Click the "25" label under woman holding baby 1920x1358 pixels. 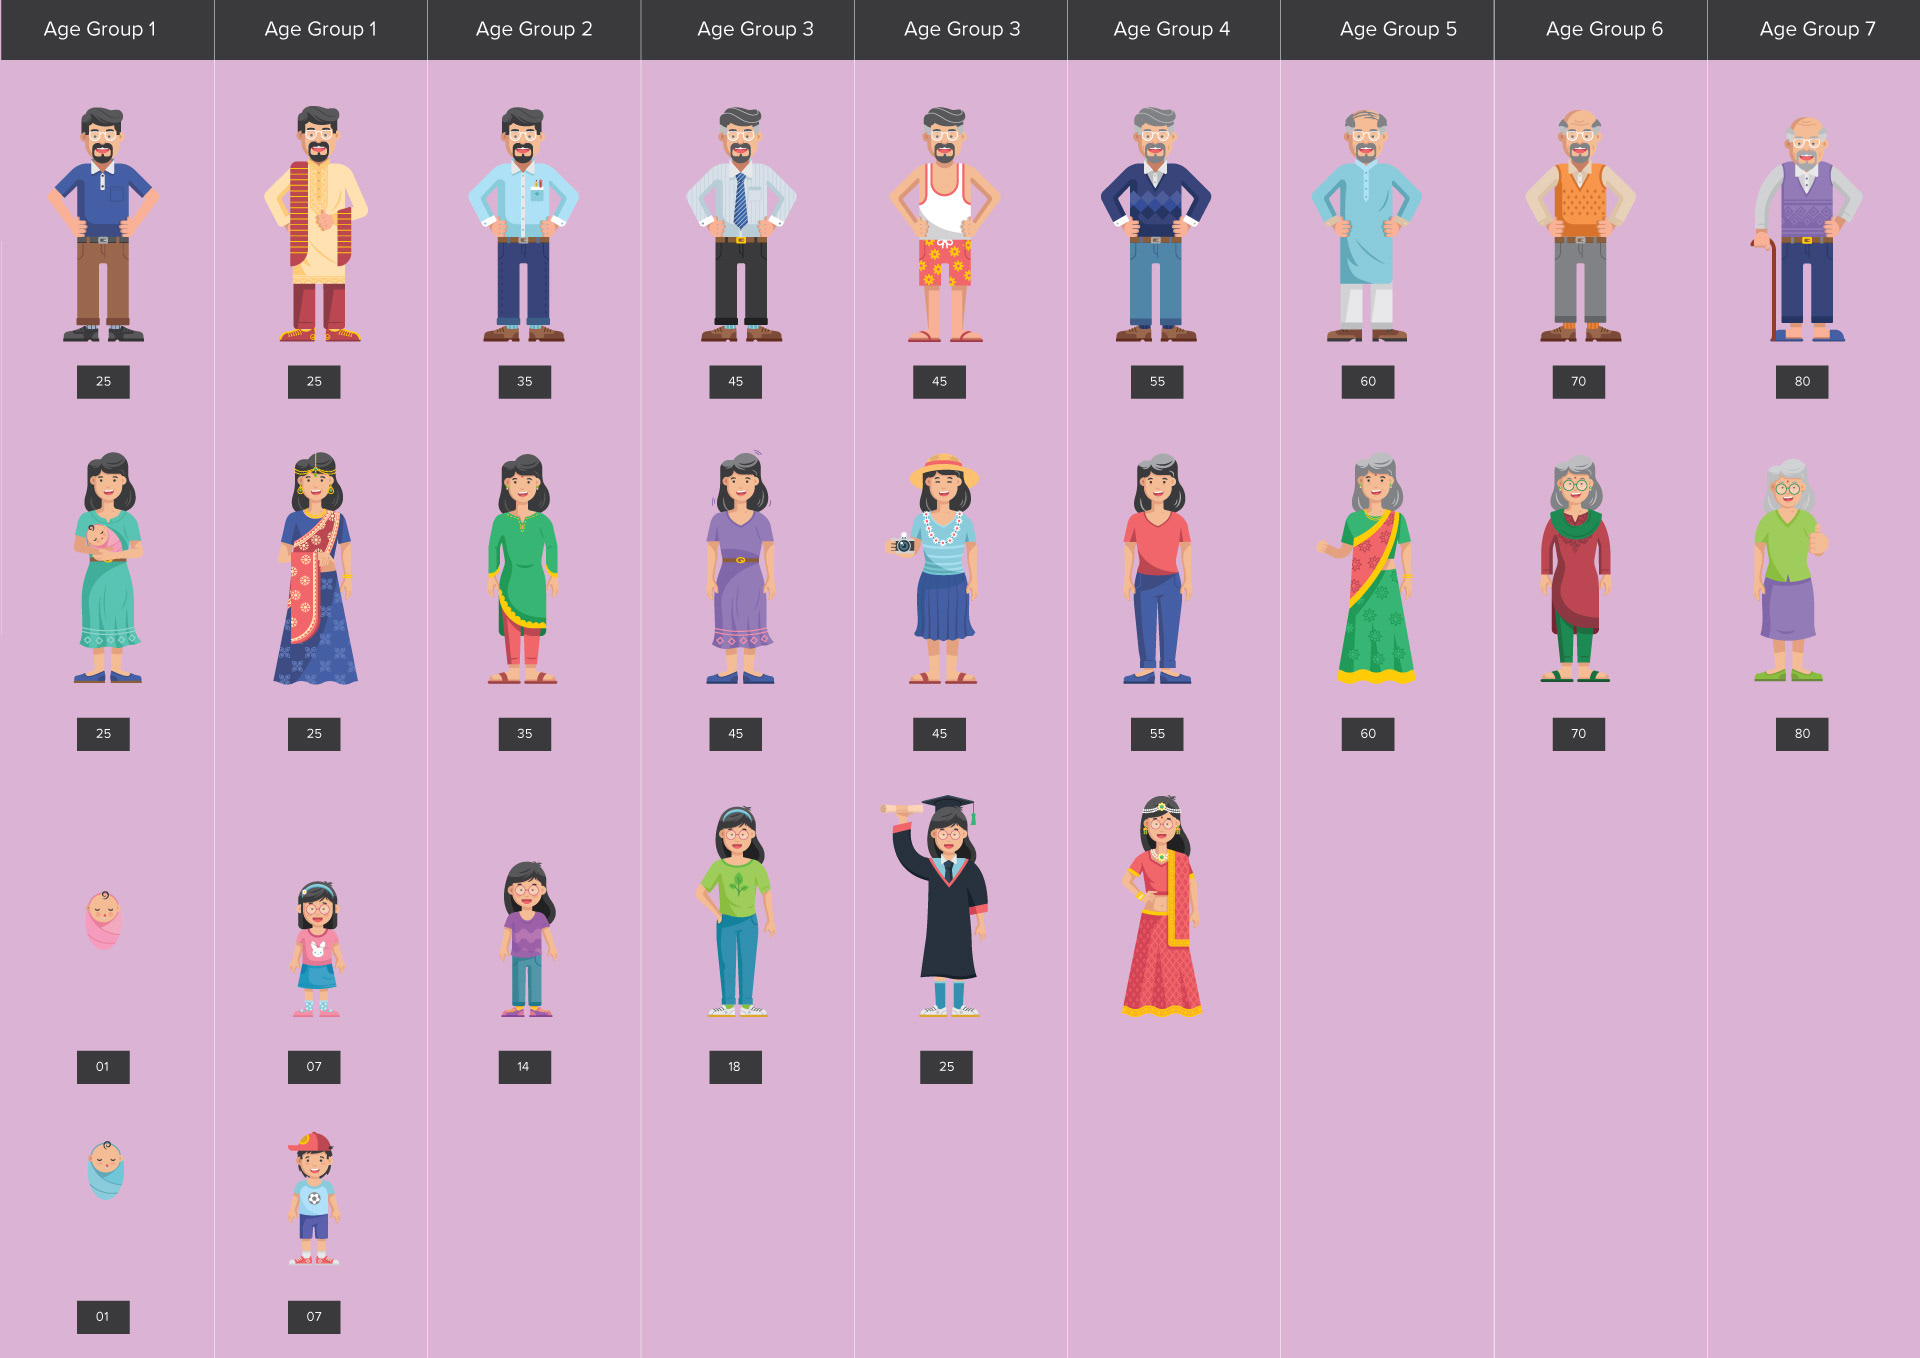point(103,734)
